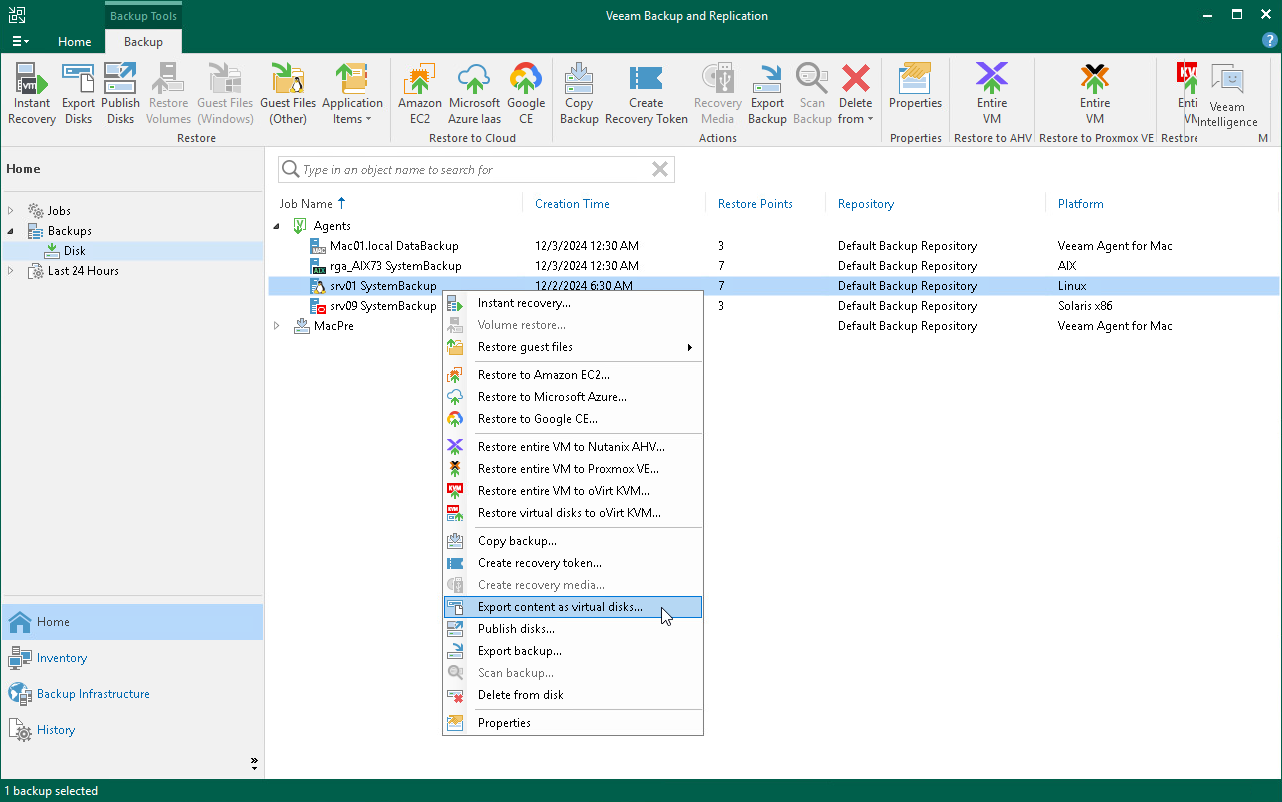This screenshot has height=802, width=1282.
Task: Select Amazon EC2 restore icon
Action: pyautogui.click(x=420, y=94)
